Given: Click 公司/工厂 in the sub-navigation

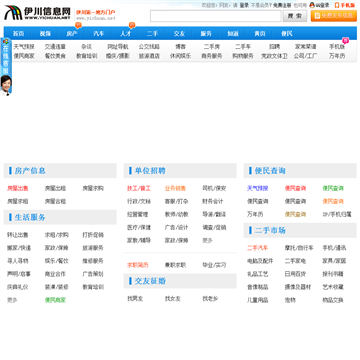Looking at the screenshot, I should [305, 56].
